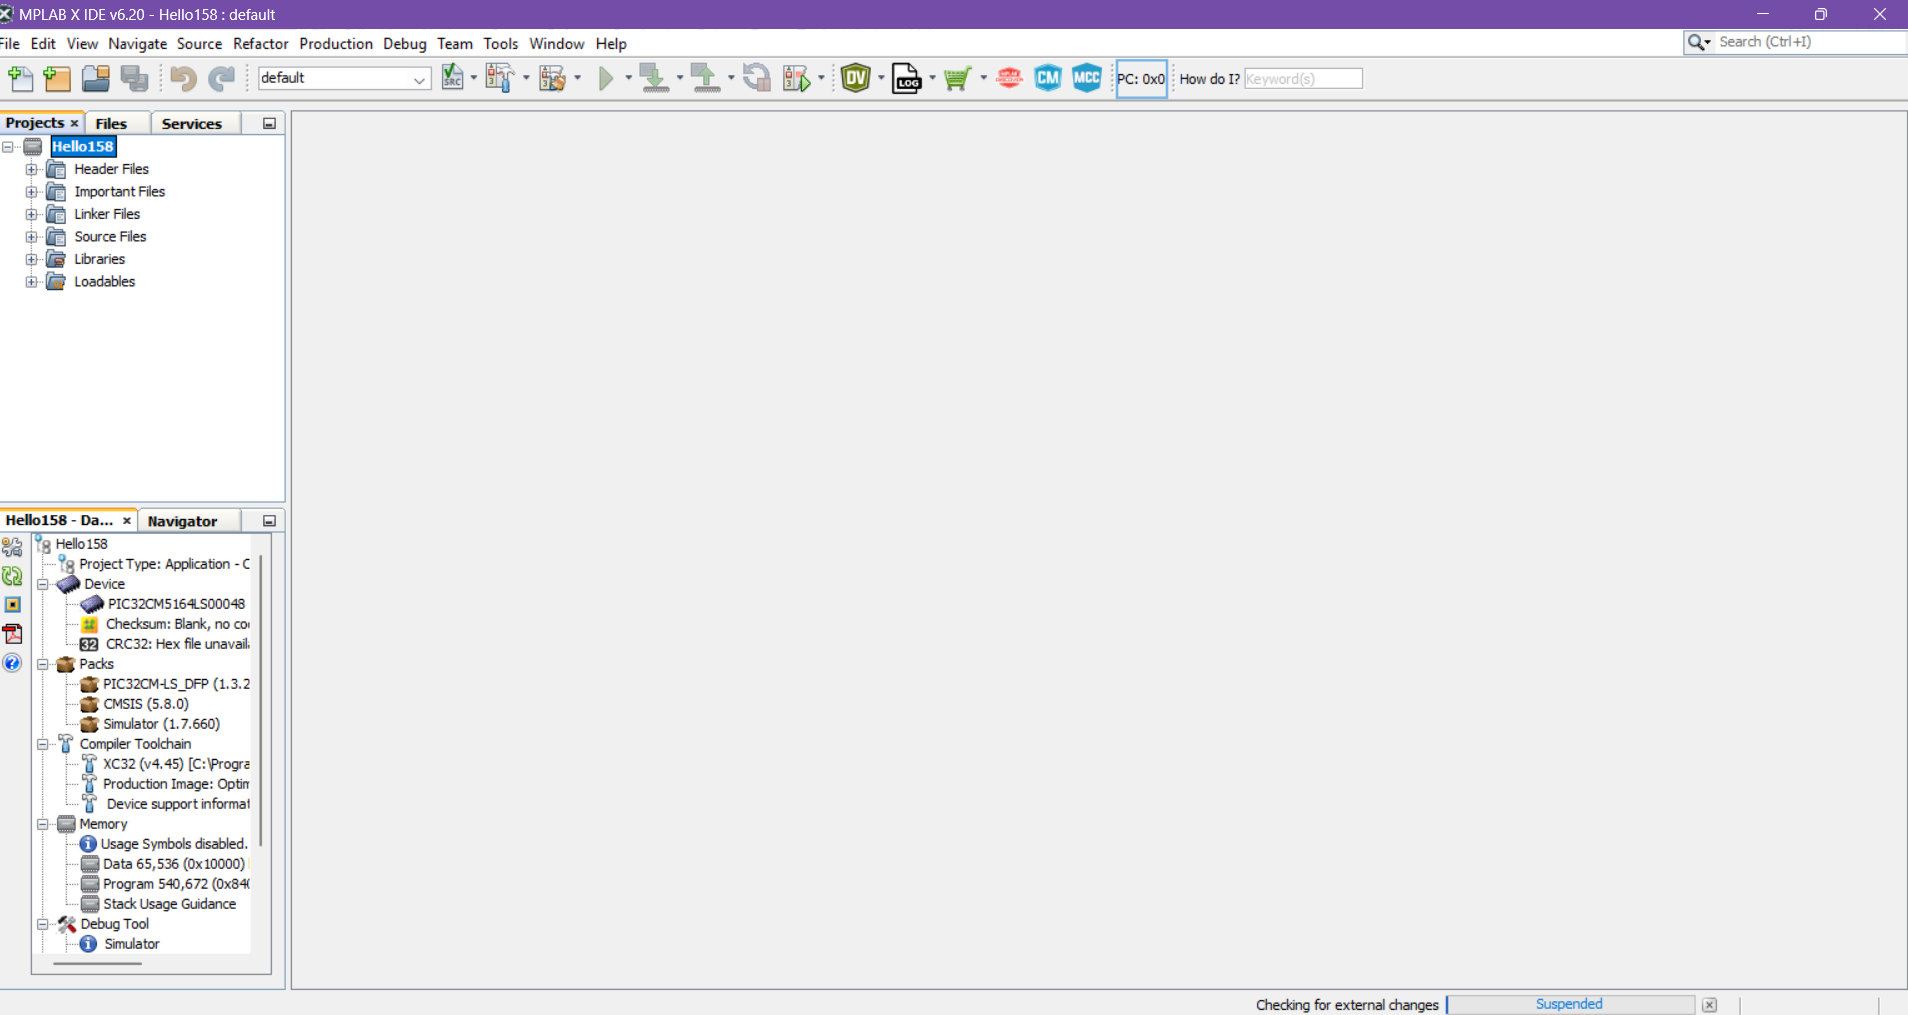This screenshot has width=1908, height=1015.
Task: Click the green Run Project arrow
Action: click(x=605, y=78)
